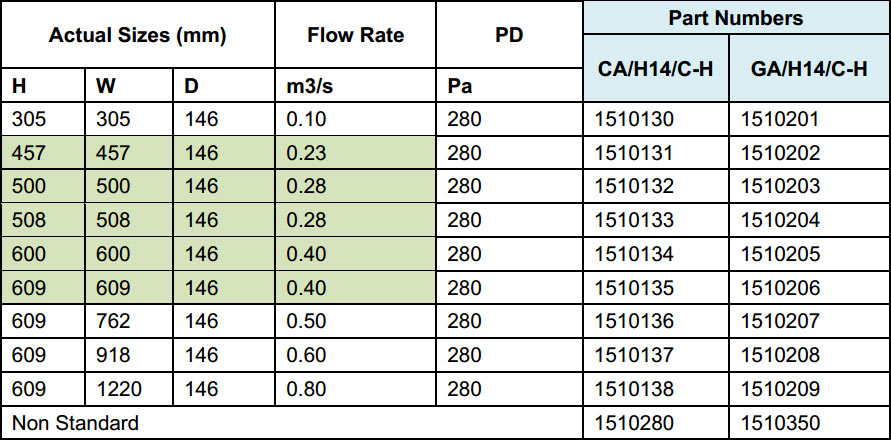Click the green 457 height cell
Image resolution: width=891 pixels, height=440 pixels.
(43, 153)
